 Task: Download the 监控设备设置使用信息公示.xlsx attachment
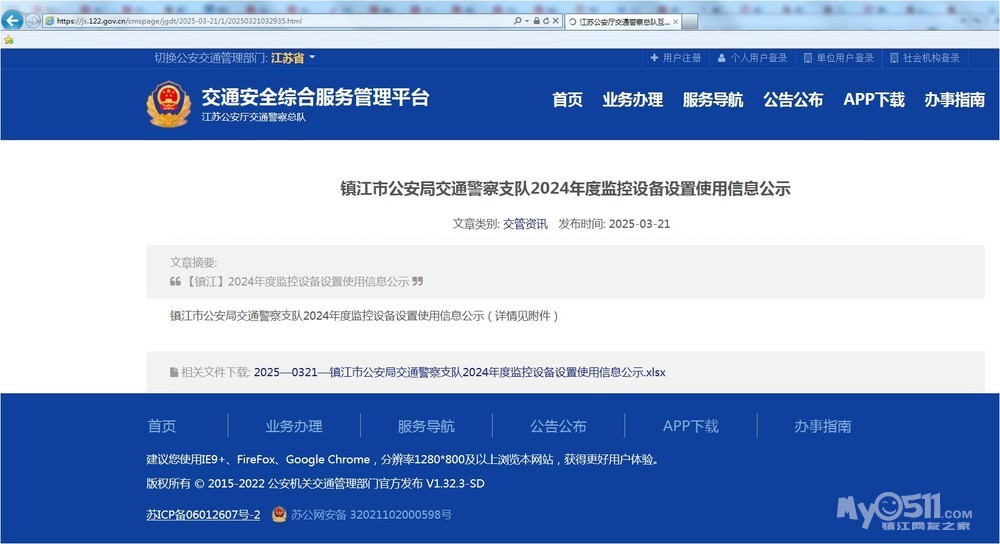[x=459, y=372]
